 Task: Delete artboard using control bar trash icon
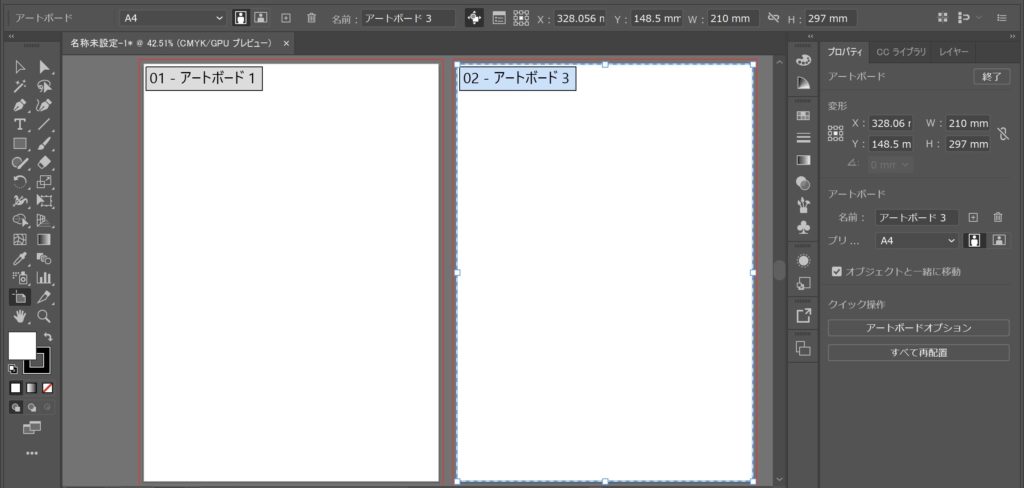click(312, 18)
